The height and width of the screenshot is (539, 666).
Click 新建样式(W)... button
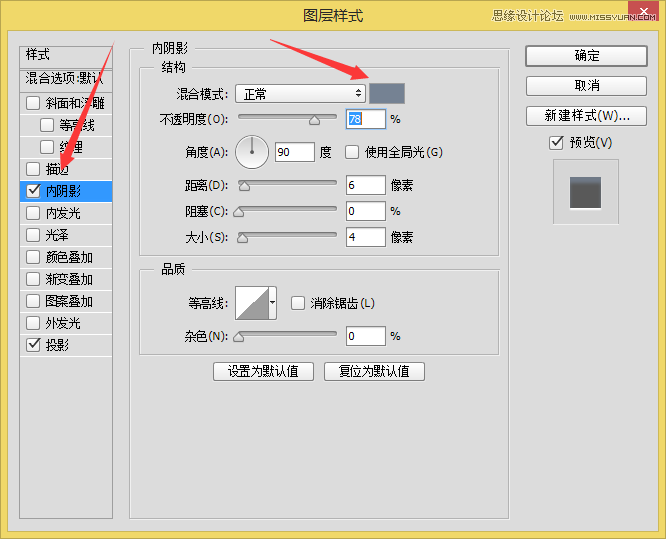[x=586, y=116]
